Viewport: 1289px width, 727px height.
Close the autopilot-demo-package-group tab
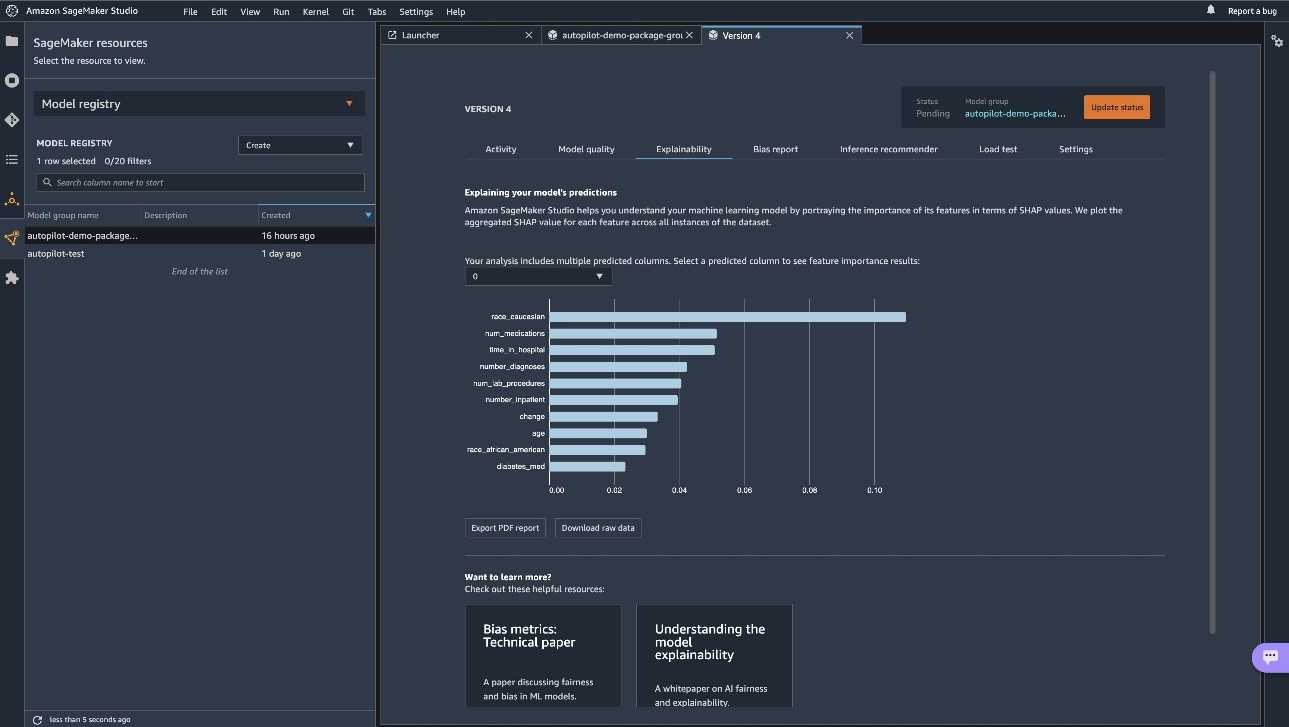point(689,35)
